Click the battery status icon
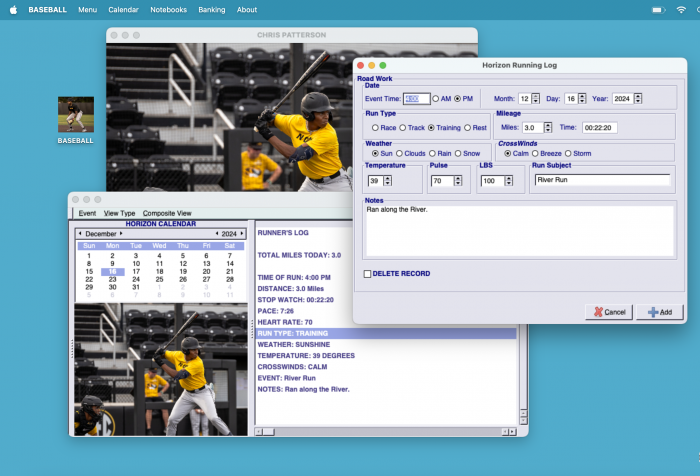Viewport: 700px width, 476px height. coord(657,9)
